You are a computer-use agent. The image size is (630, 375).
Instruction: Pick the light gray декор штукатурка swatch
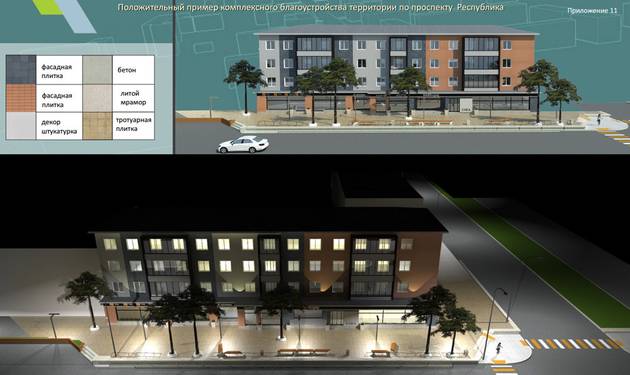(21, 126)
